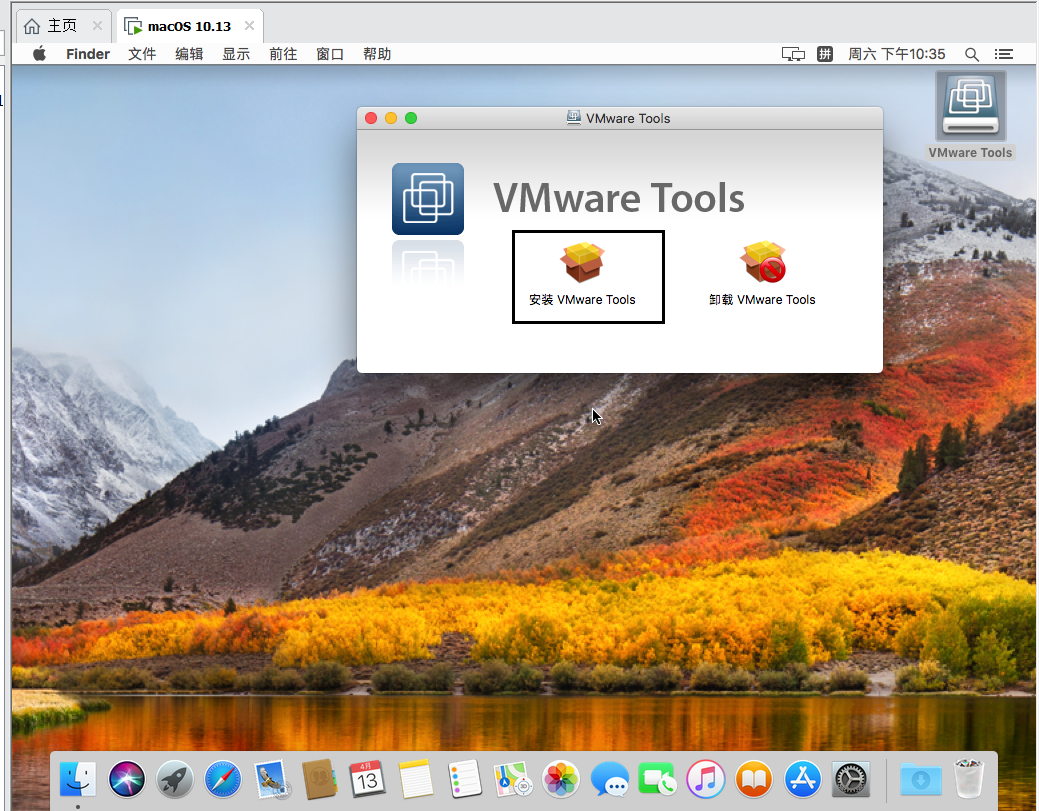
Task: Open Photos app in Dock
Action: [561, 779]
